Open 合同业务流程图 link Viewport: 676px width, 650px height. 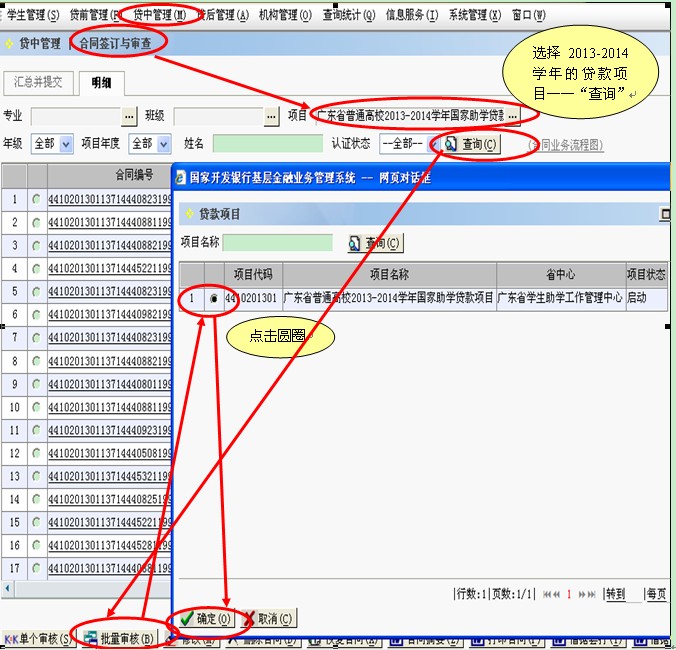coord(566,145)
